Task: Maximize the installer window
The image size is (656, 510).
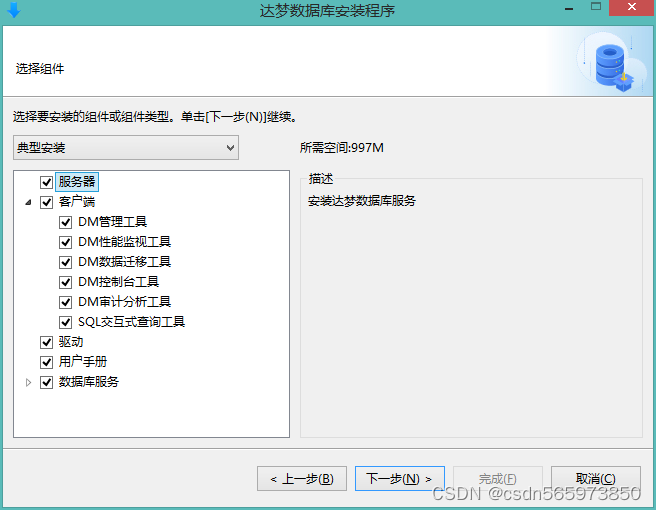Action: click(596, 7)
